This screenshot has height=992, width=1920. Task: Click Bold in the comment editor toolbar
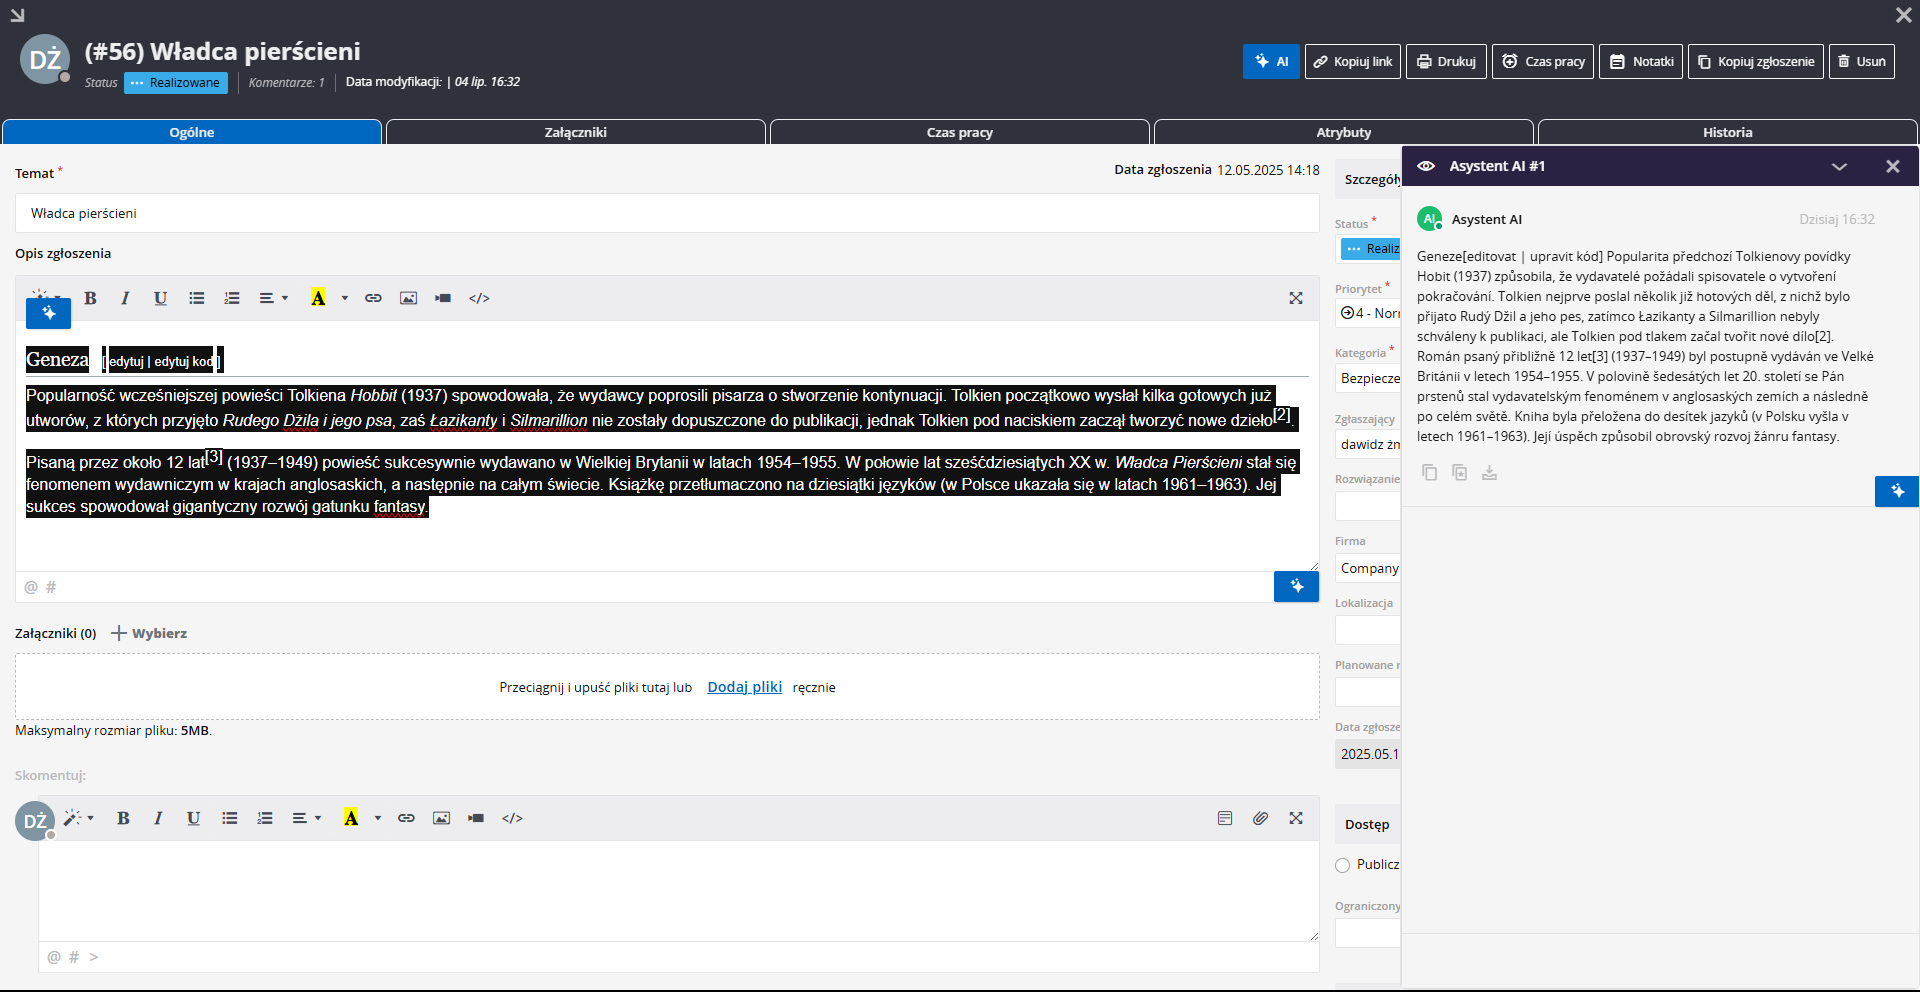tap(123, 818)
